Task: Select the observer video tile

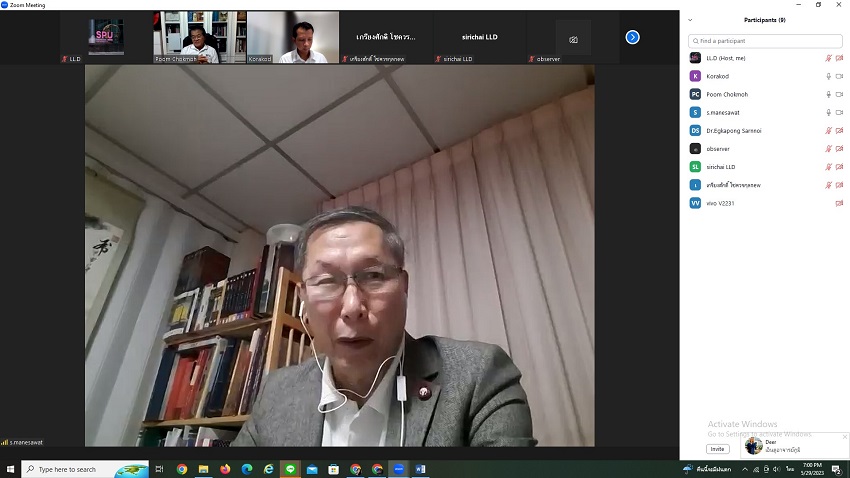Action: point(573,37)
